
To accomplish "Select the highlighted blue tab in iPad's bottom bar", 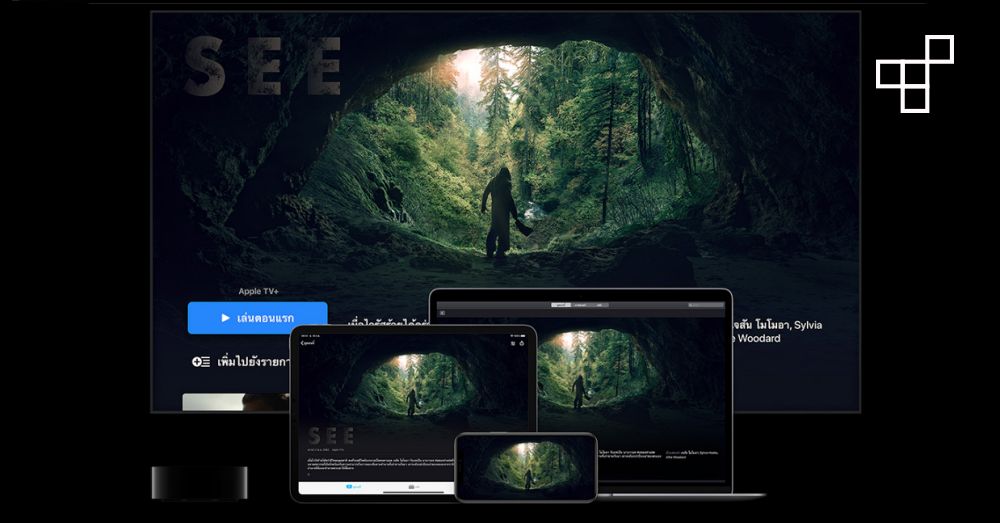I will pos(354,487).
